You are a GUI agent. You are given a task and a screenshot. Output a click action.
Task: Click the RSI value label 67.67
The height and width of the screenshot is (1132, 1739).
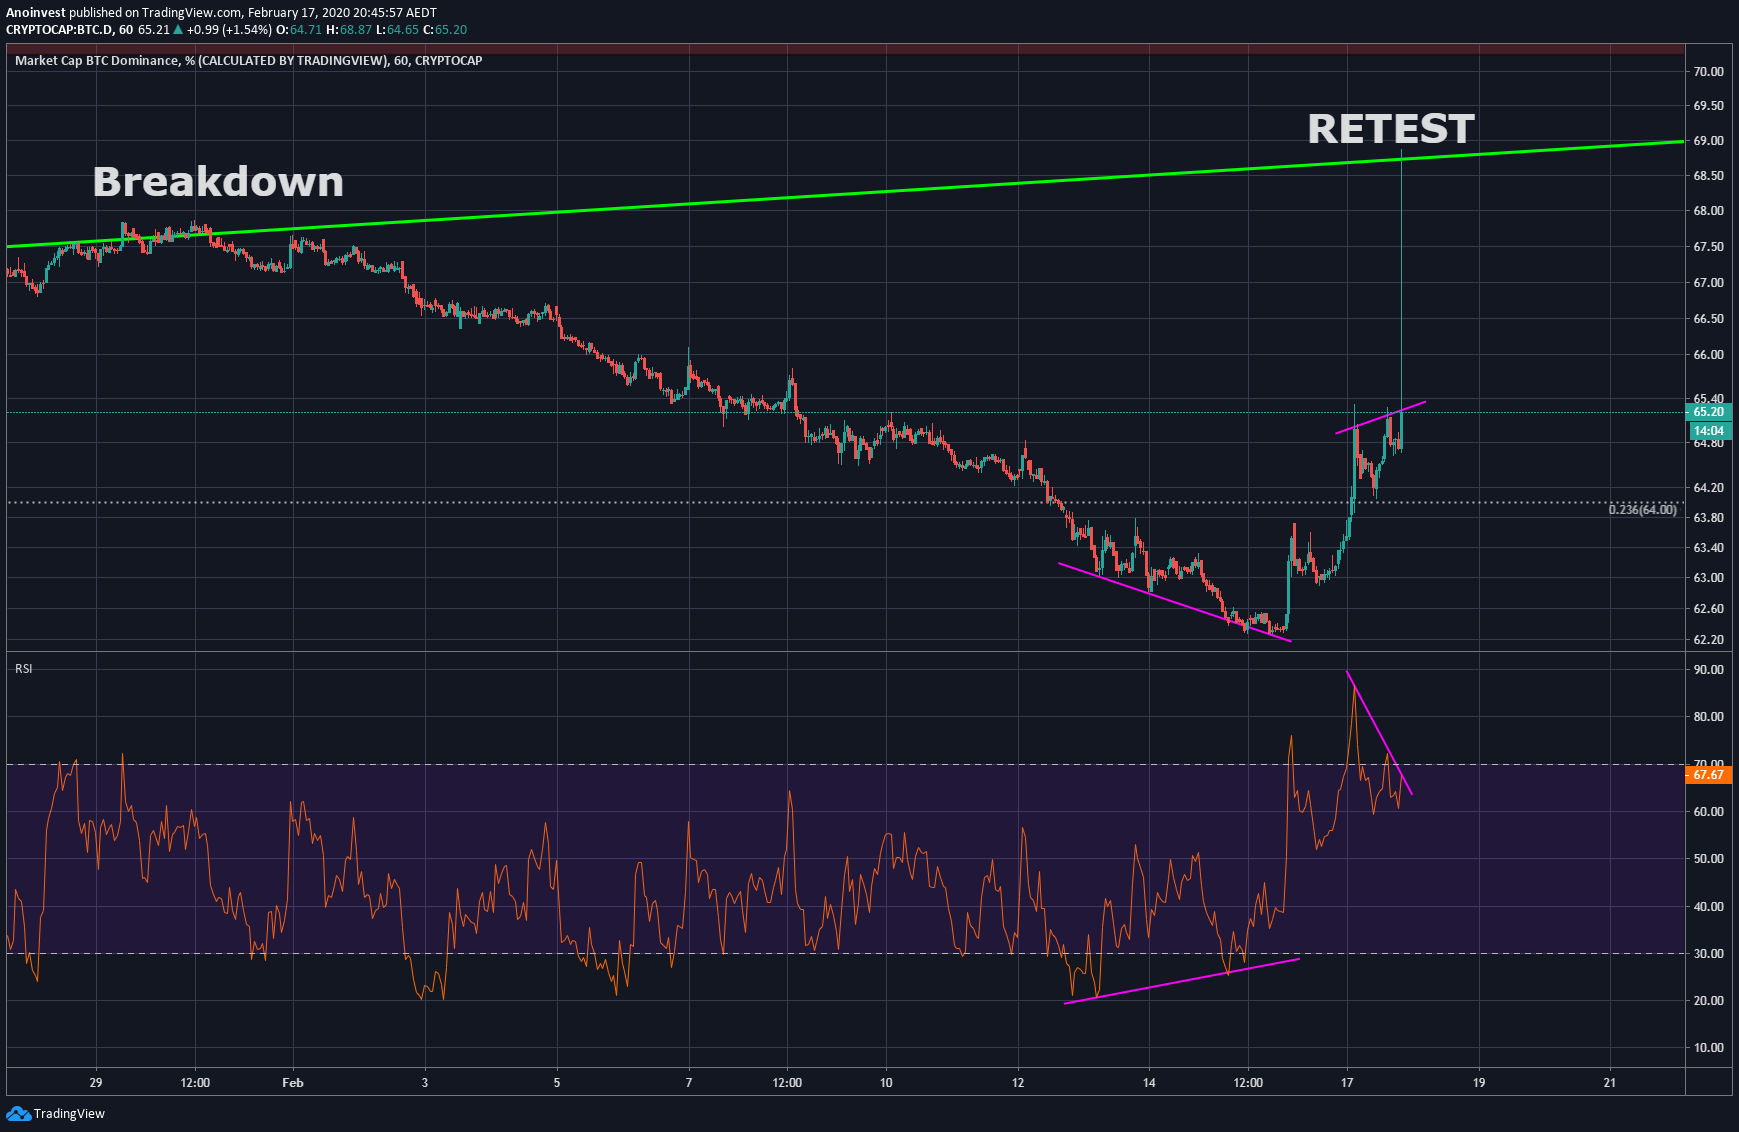1709,775
